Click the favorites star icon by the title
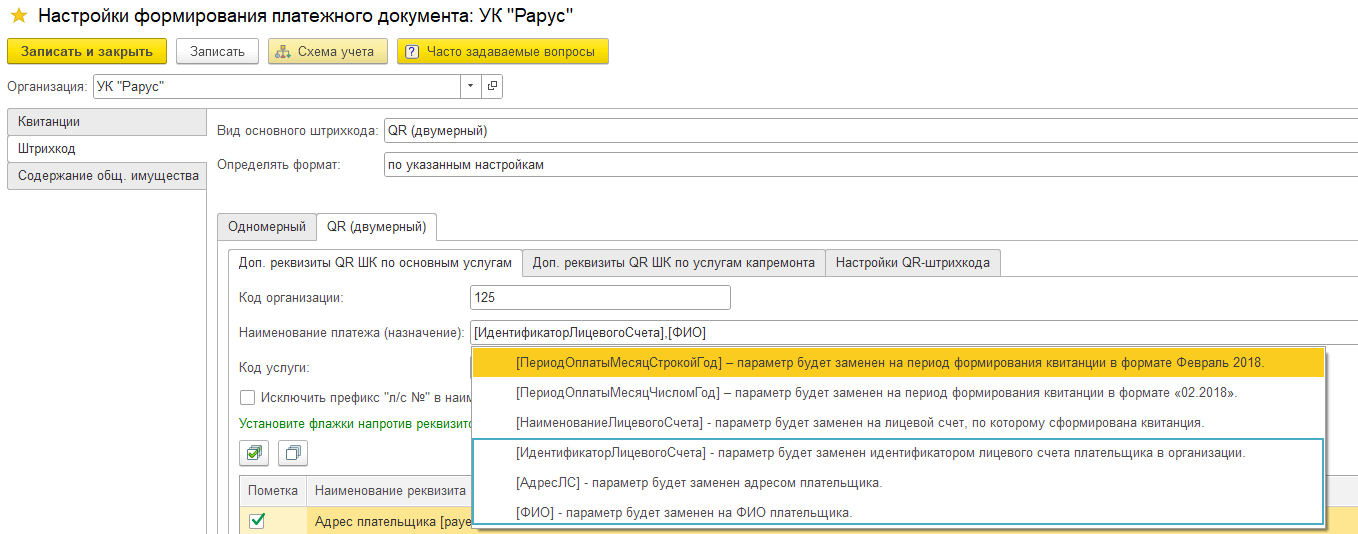The width and height of the screenshot is (1358, 534). (18, 16)
